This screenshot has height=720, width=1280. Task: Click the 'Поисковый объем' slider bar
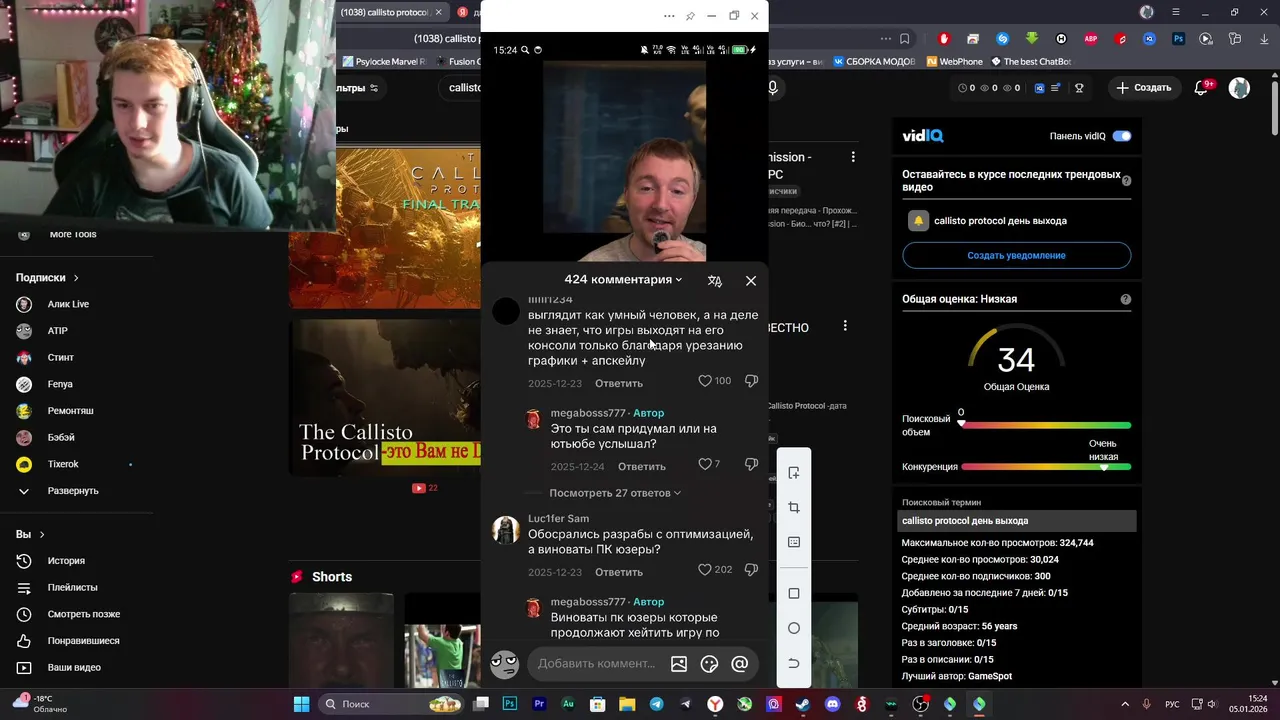coord(1046,425)
